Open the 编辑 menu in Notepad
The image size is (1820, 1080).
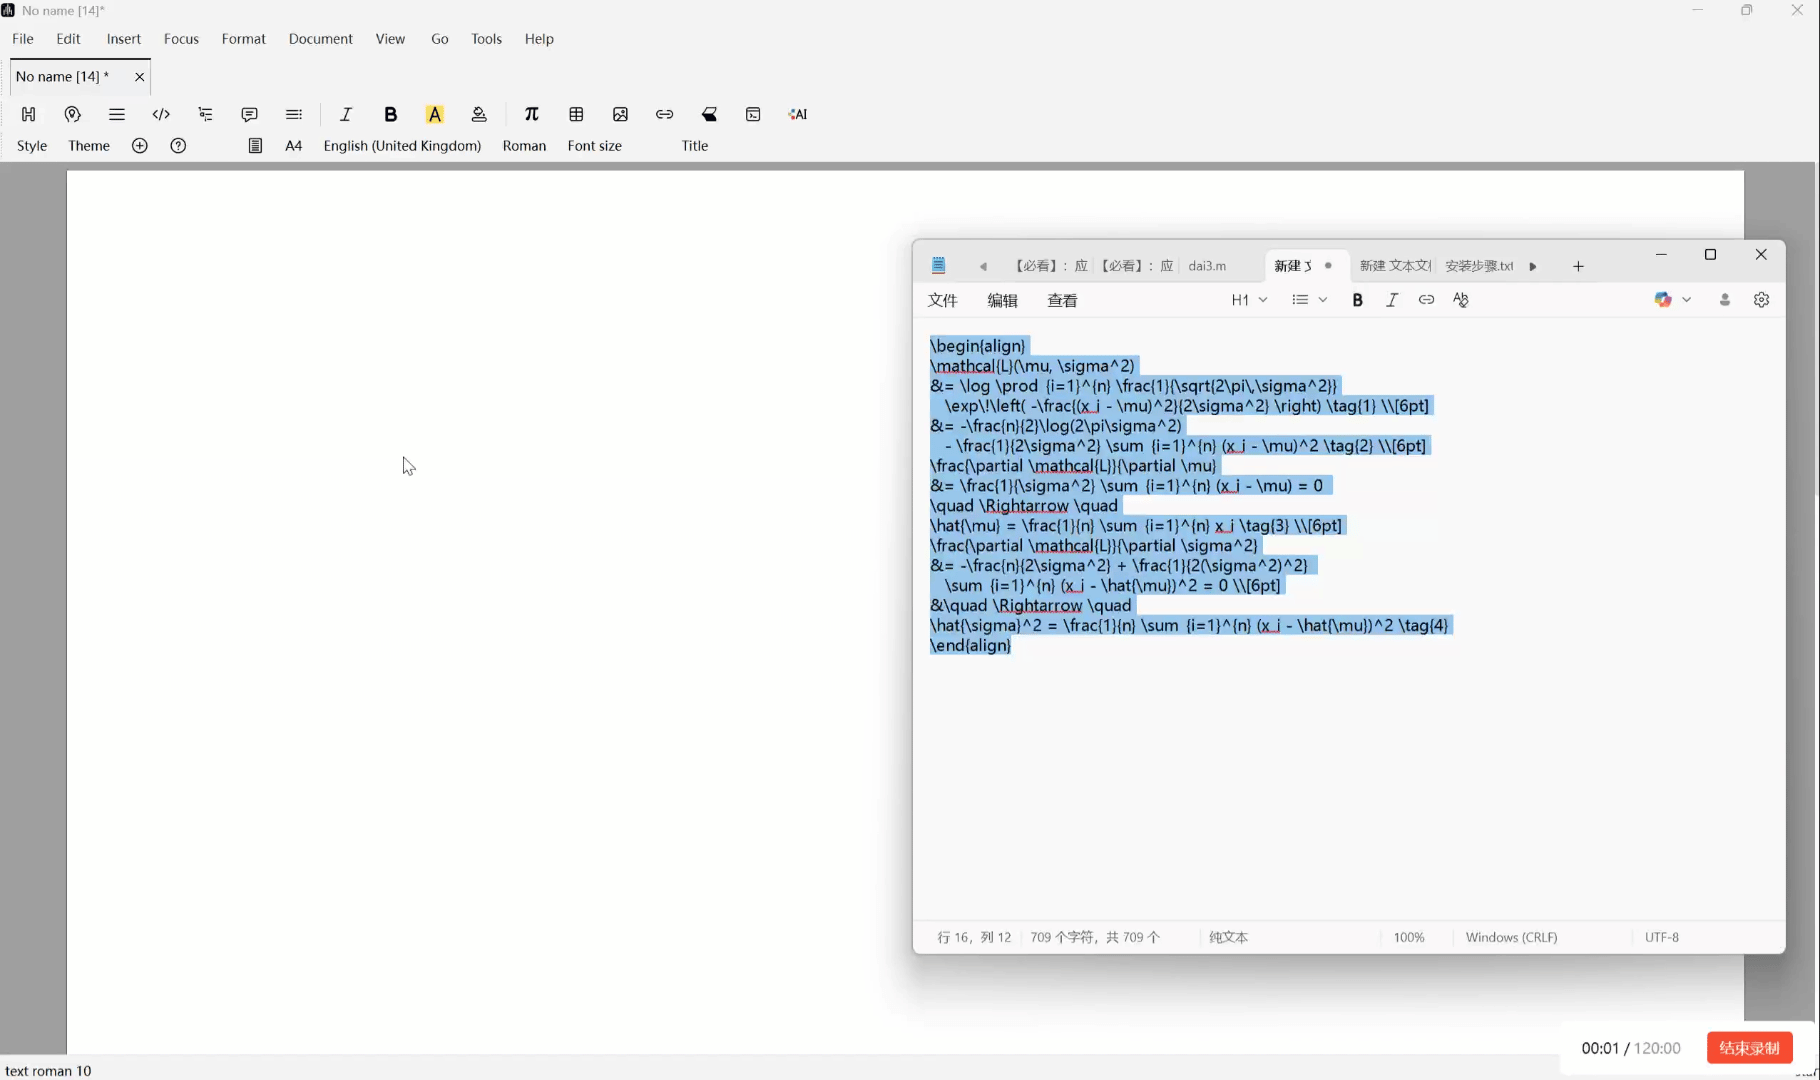coord(1002,300)
